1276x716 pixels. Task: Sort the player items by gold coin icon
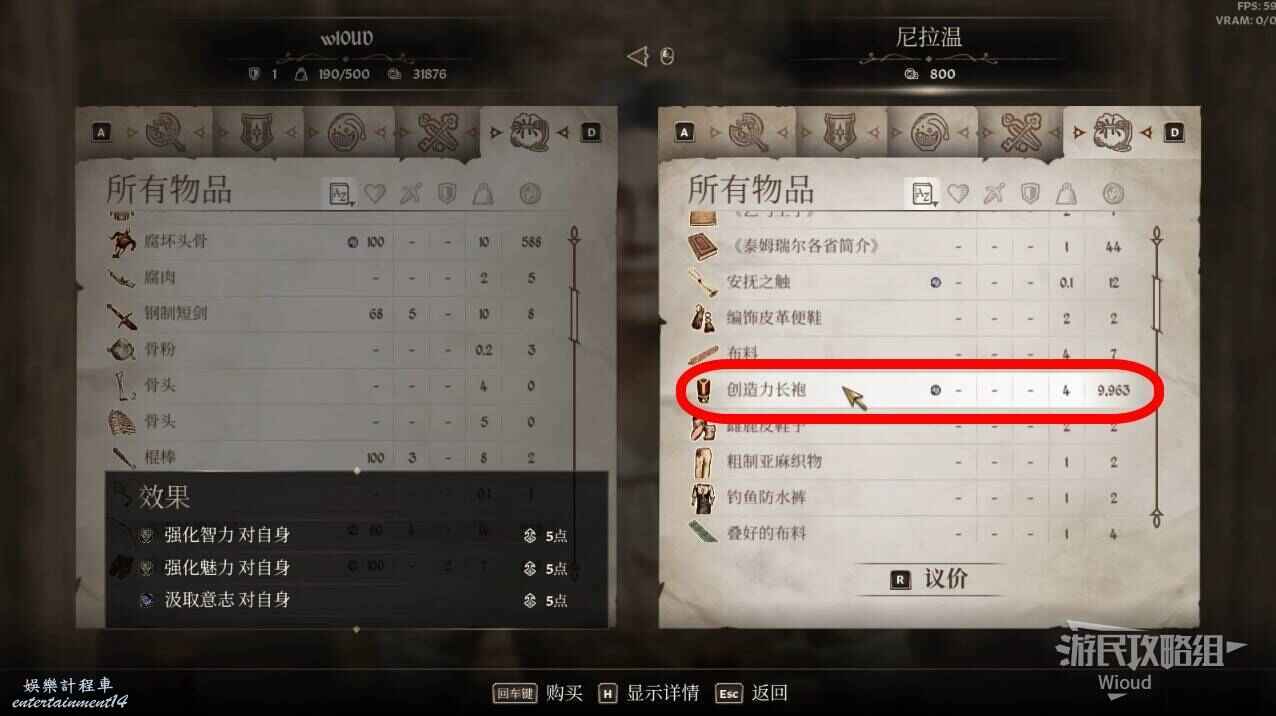(x=530, y=194)
